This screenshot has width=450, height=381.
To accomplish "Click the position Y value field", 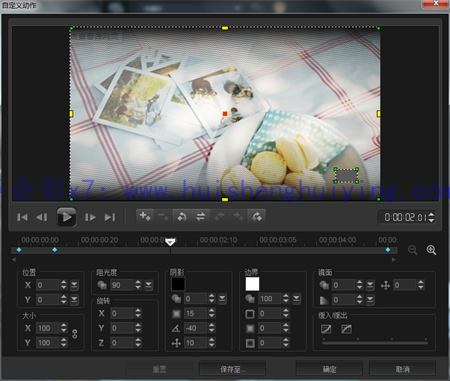I will coord(48,300).
